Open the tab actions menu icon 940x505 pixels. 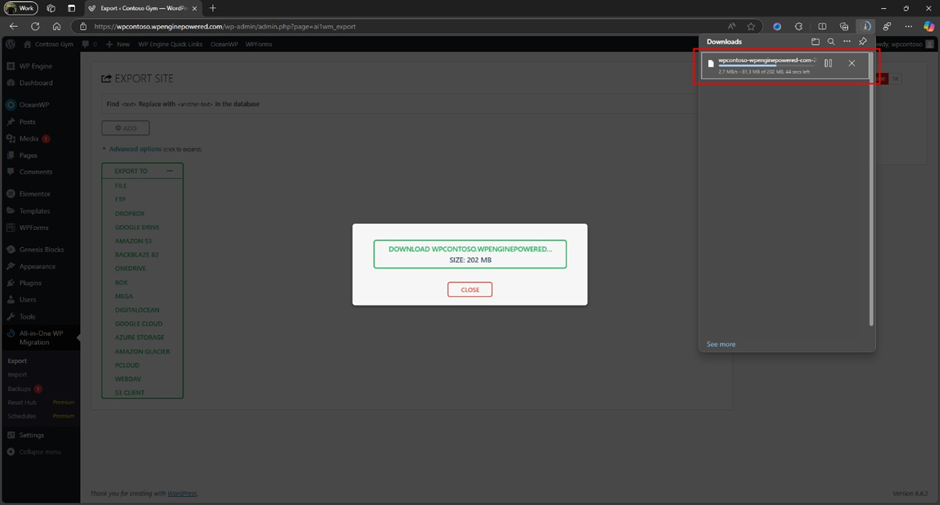tap(71, 8)
